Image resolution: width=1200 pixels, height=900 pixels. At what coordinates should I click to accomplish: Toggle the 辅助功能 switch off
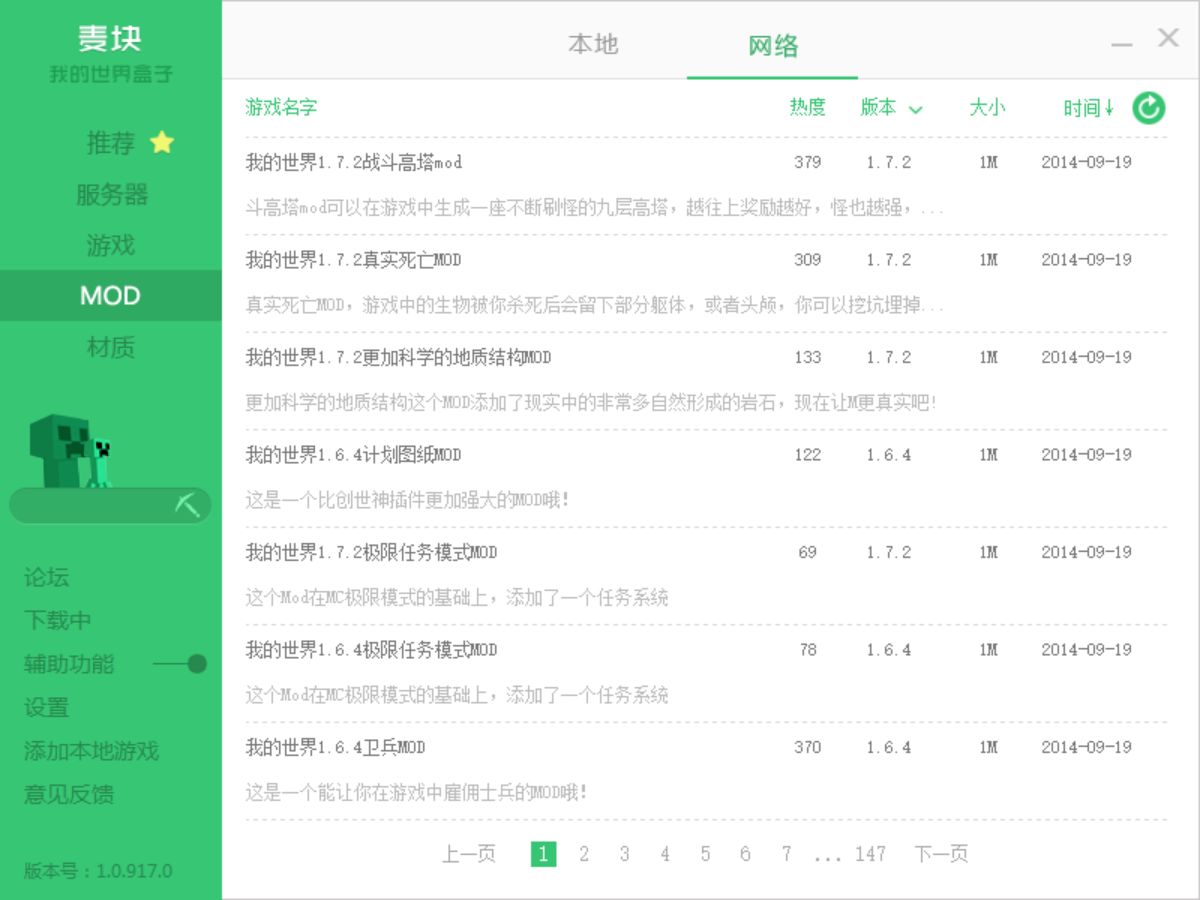click(196, 663)
